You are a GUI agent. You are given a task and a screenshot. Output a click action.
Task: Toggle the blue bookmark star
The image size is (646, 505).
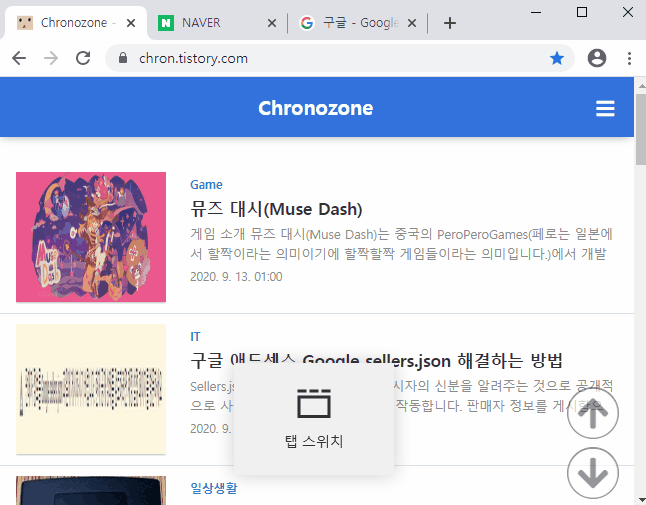[557, 58]
